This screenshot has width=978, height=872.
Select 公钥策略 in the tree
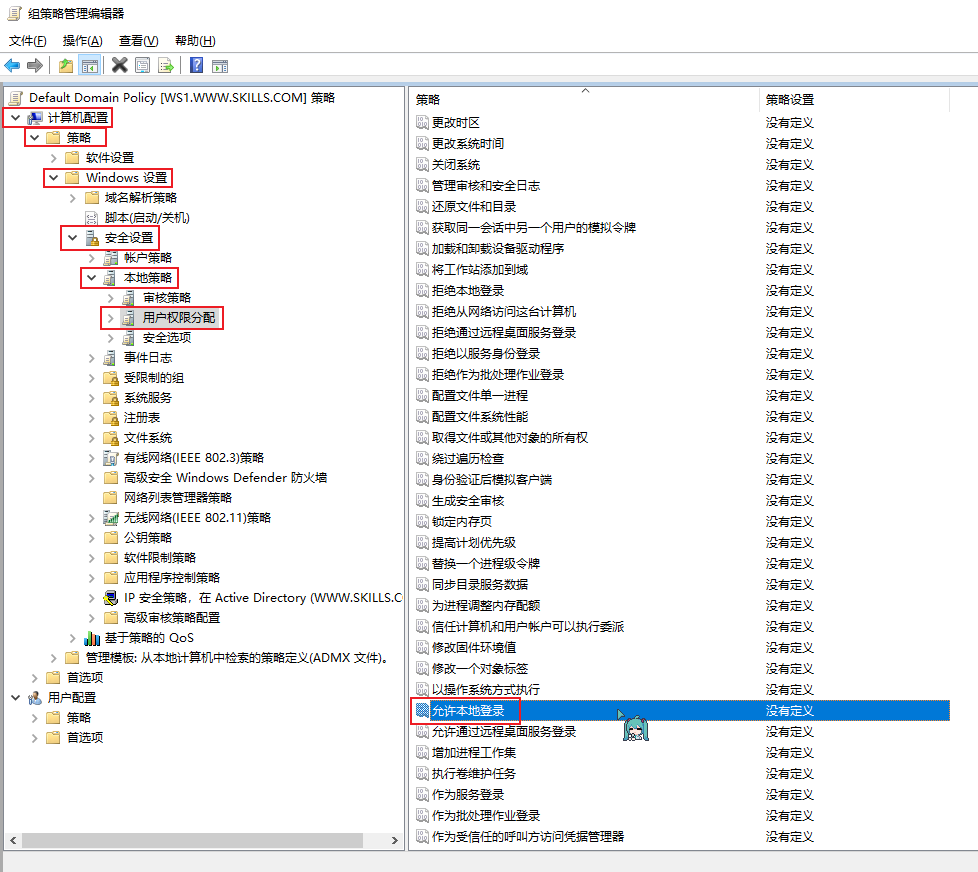click(148, 538)
